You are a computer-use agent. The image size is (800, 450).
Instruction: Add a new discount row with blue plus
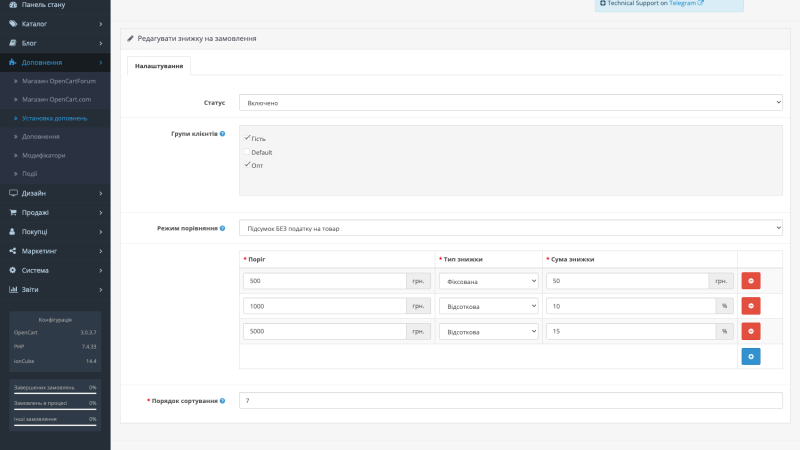751,357
